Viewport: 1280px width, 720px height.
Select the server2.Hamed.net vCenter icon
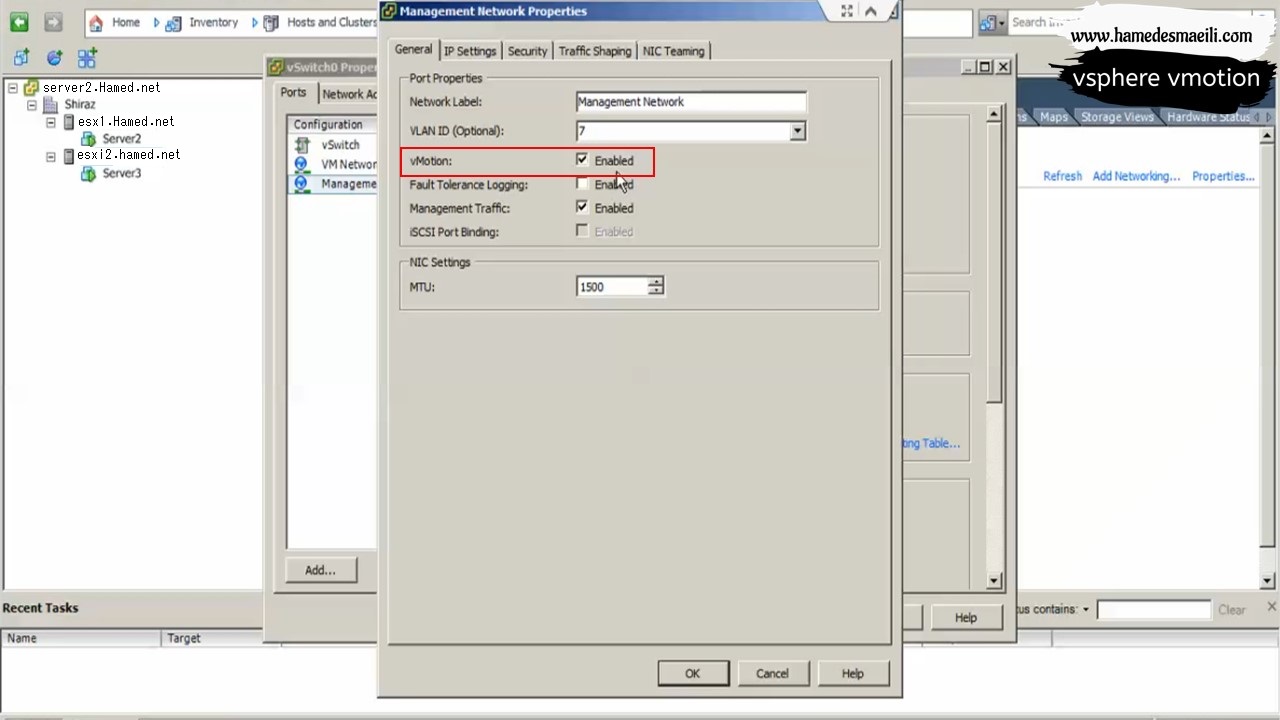tap(31, 88)
